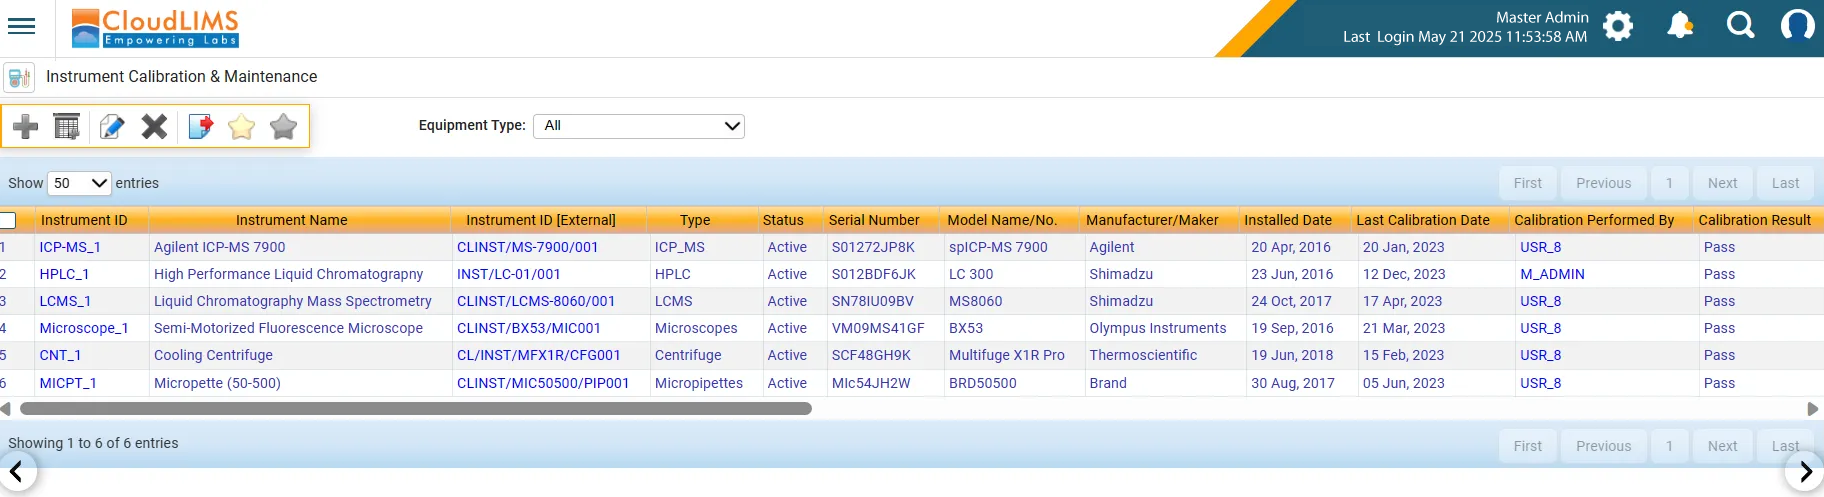Click M_ADMIN in Calibration Performed By
The width and height of the screenshot is (1824, 497).
1552,274
